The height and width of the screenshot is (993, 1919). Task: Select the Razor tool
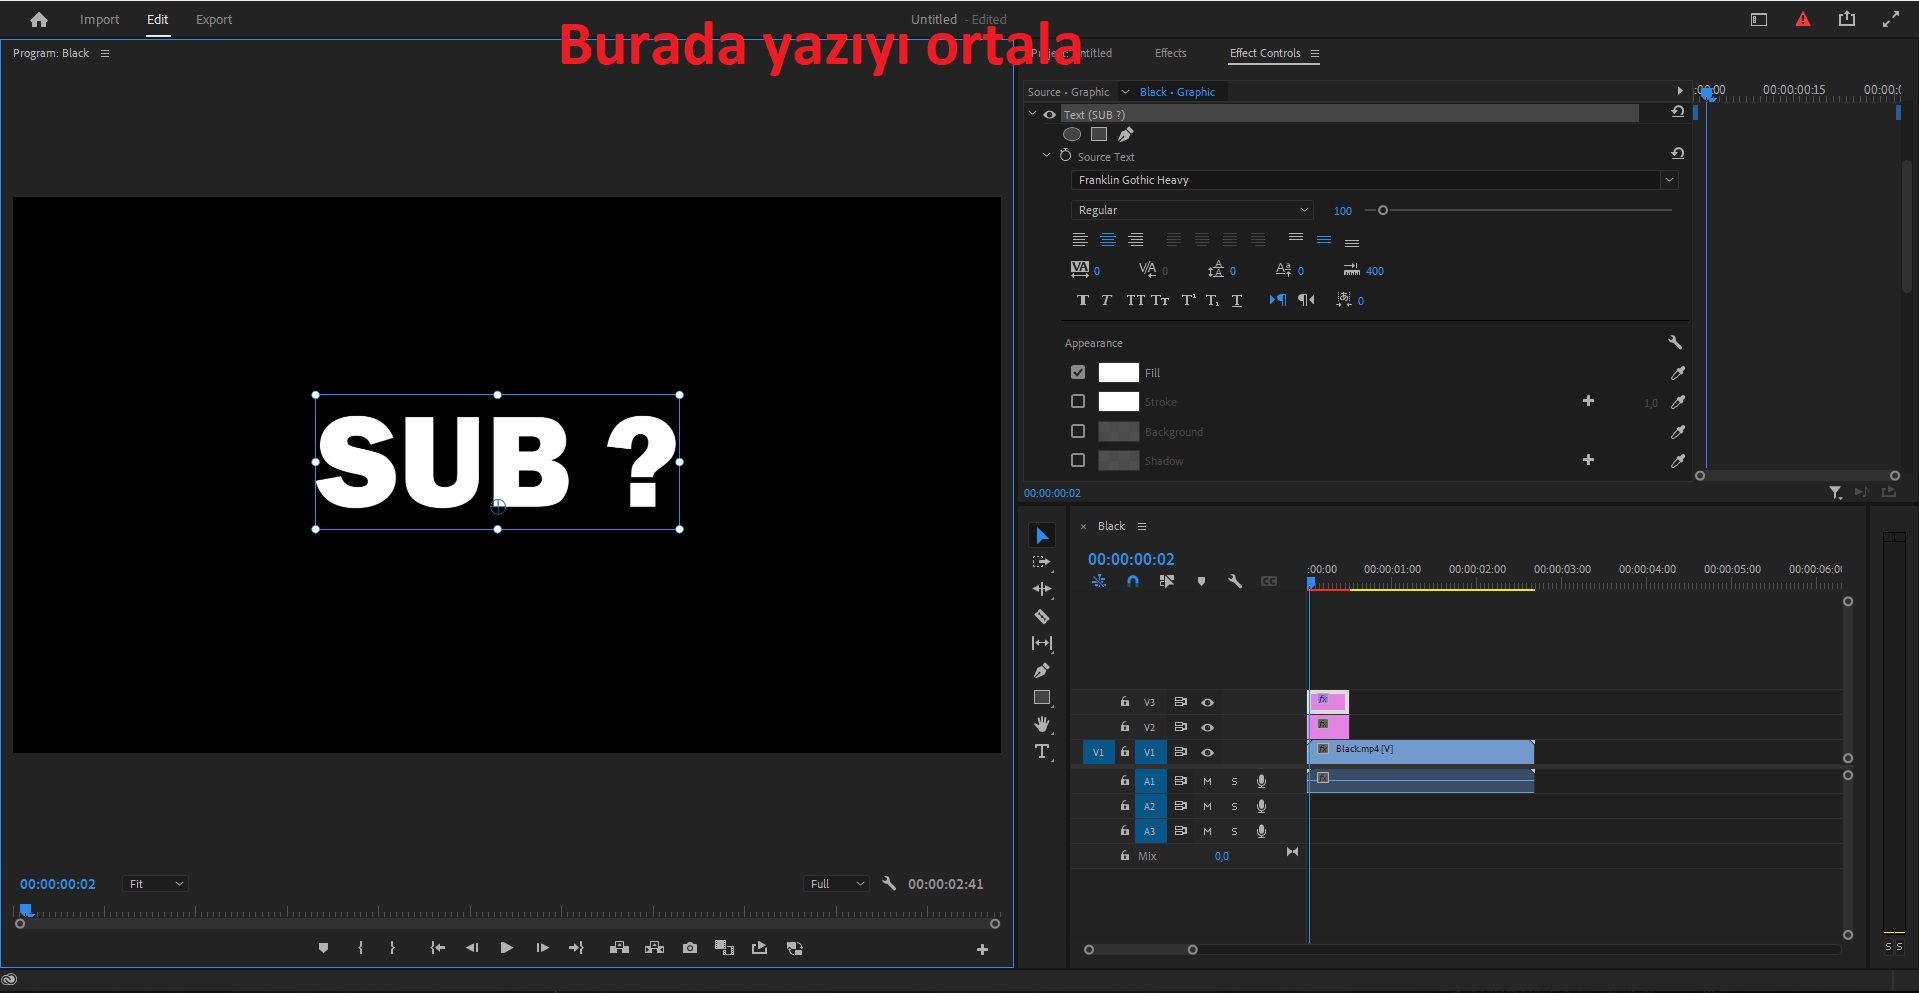point(1043,617)
